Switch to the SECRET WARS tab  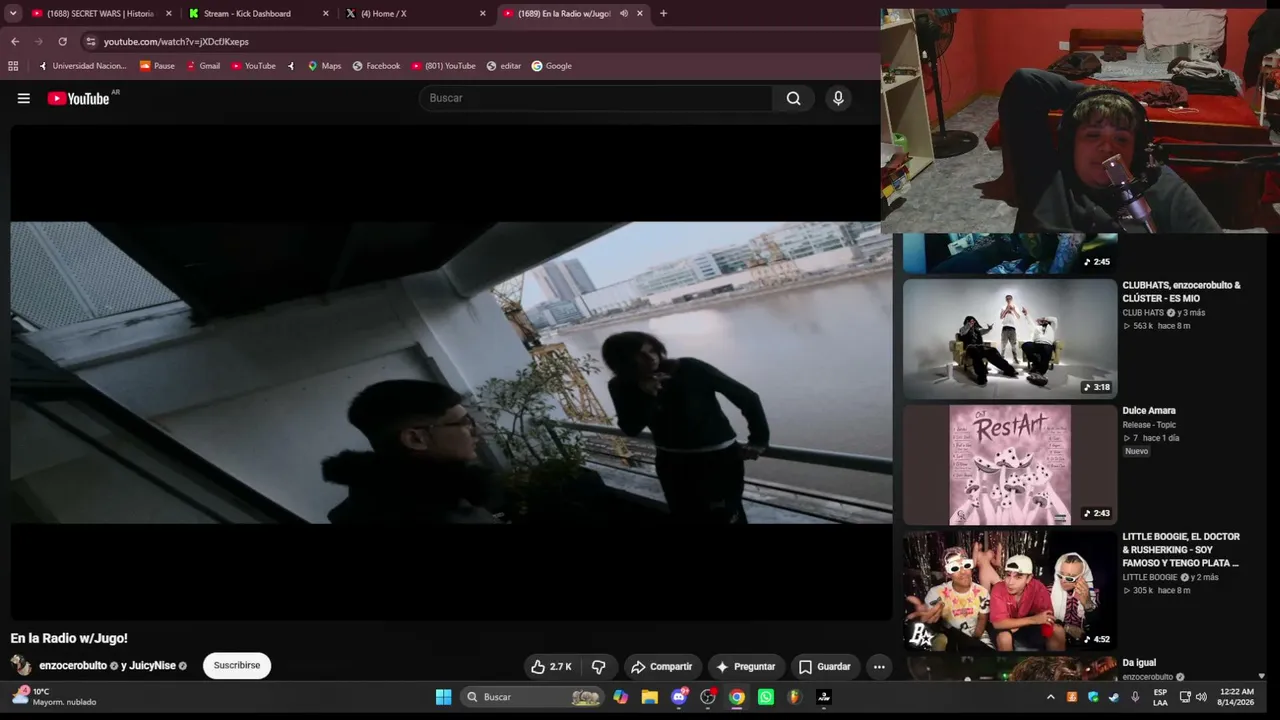[x=99, y=14]
